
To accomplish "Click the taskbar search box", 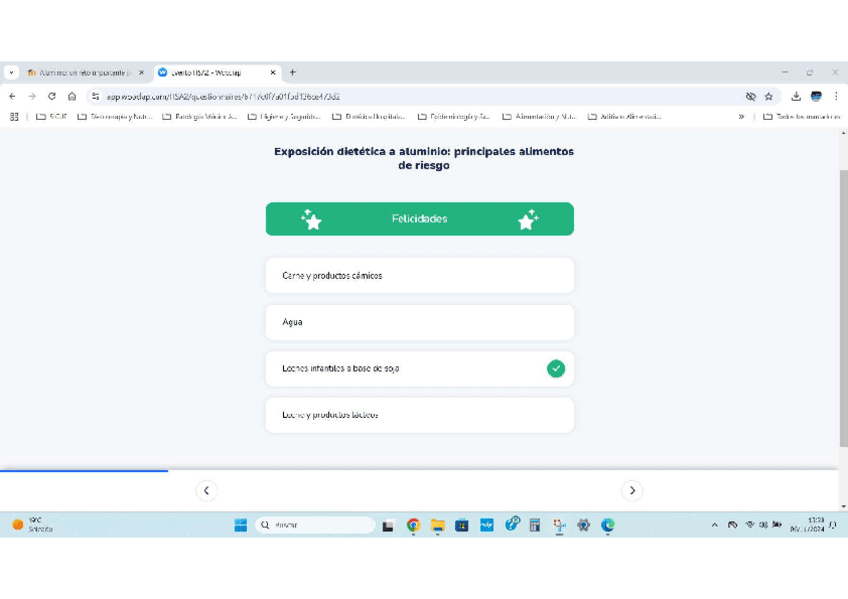I will (315, 525).
